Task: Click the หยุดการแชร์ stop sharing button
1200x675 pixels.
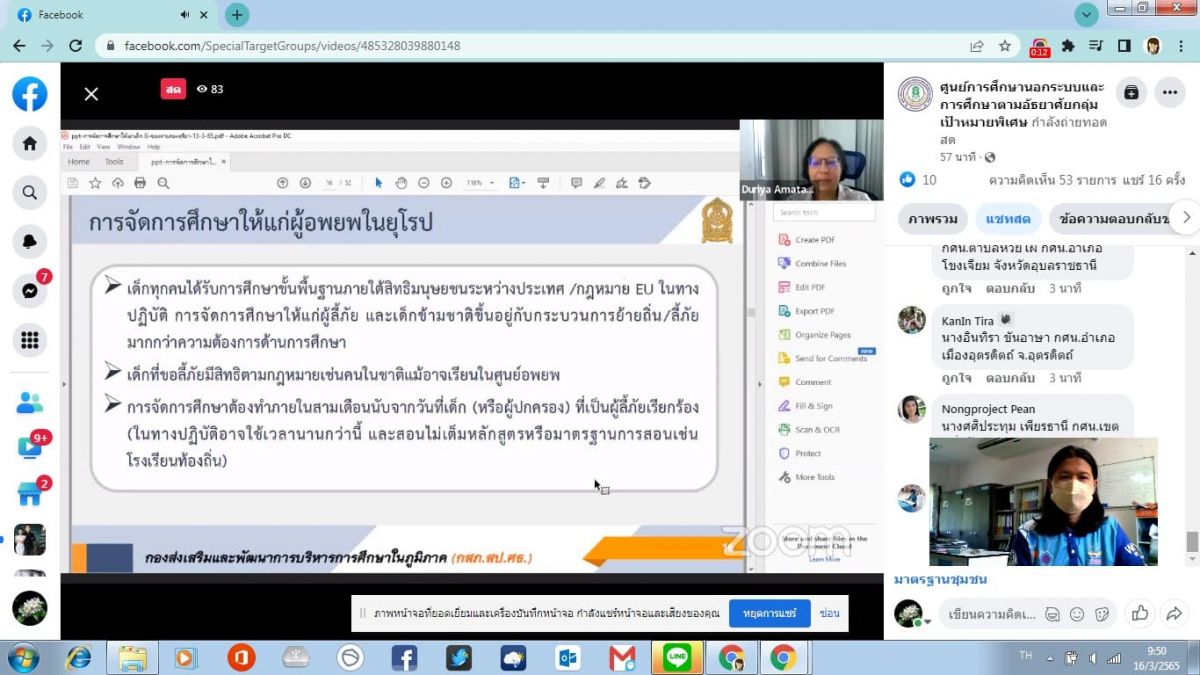Action: 769,613
